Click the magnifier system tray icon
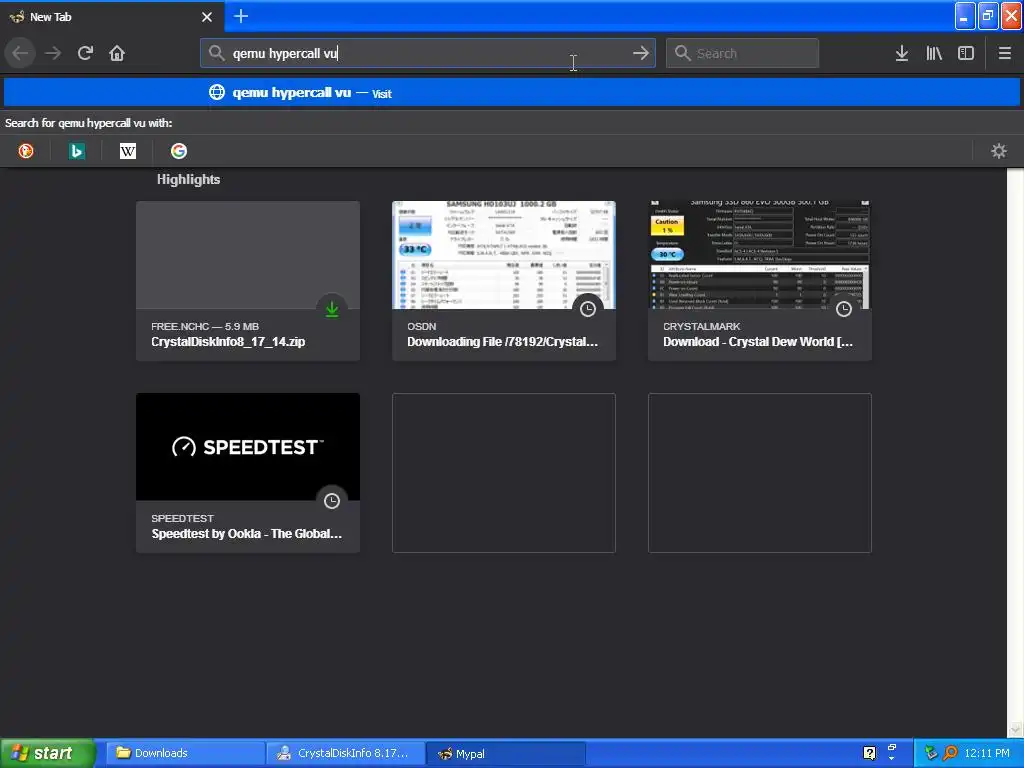The image size is (1024, 768). pos(950,753)
